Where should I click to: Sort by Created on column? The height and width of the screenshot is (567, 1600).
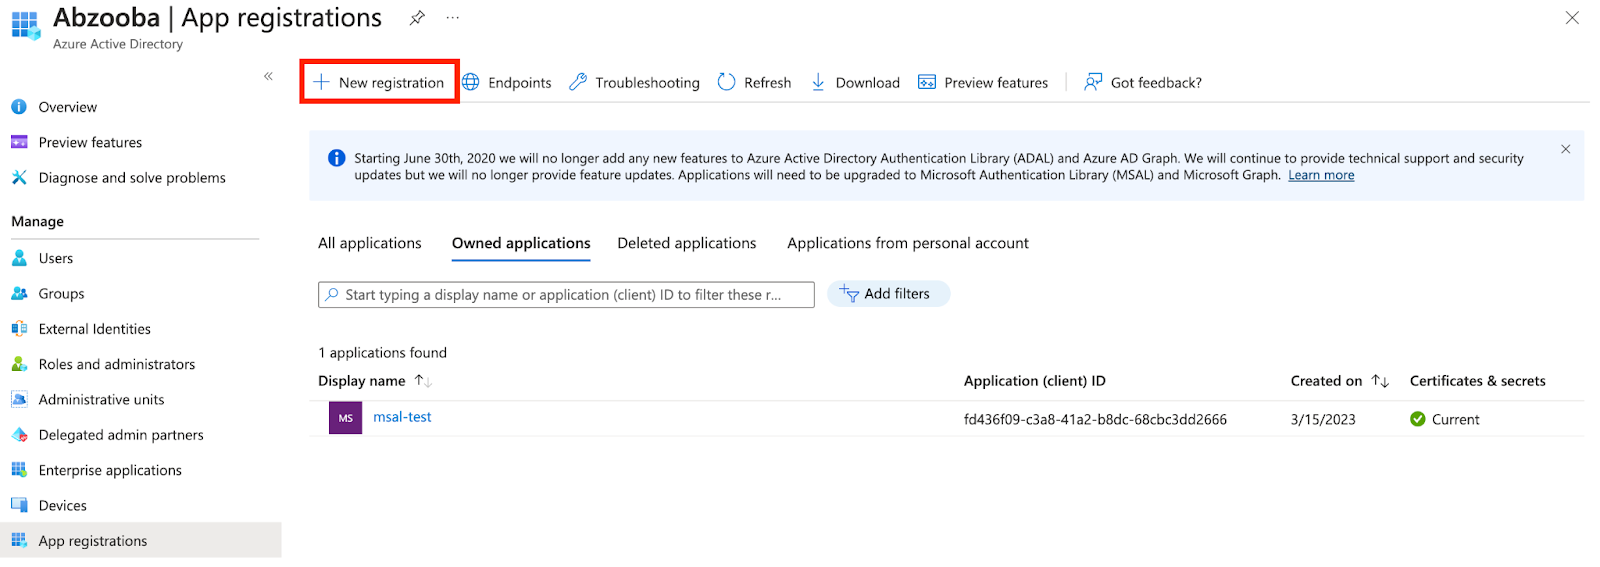[1339, 381]
